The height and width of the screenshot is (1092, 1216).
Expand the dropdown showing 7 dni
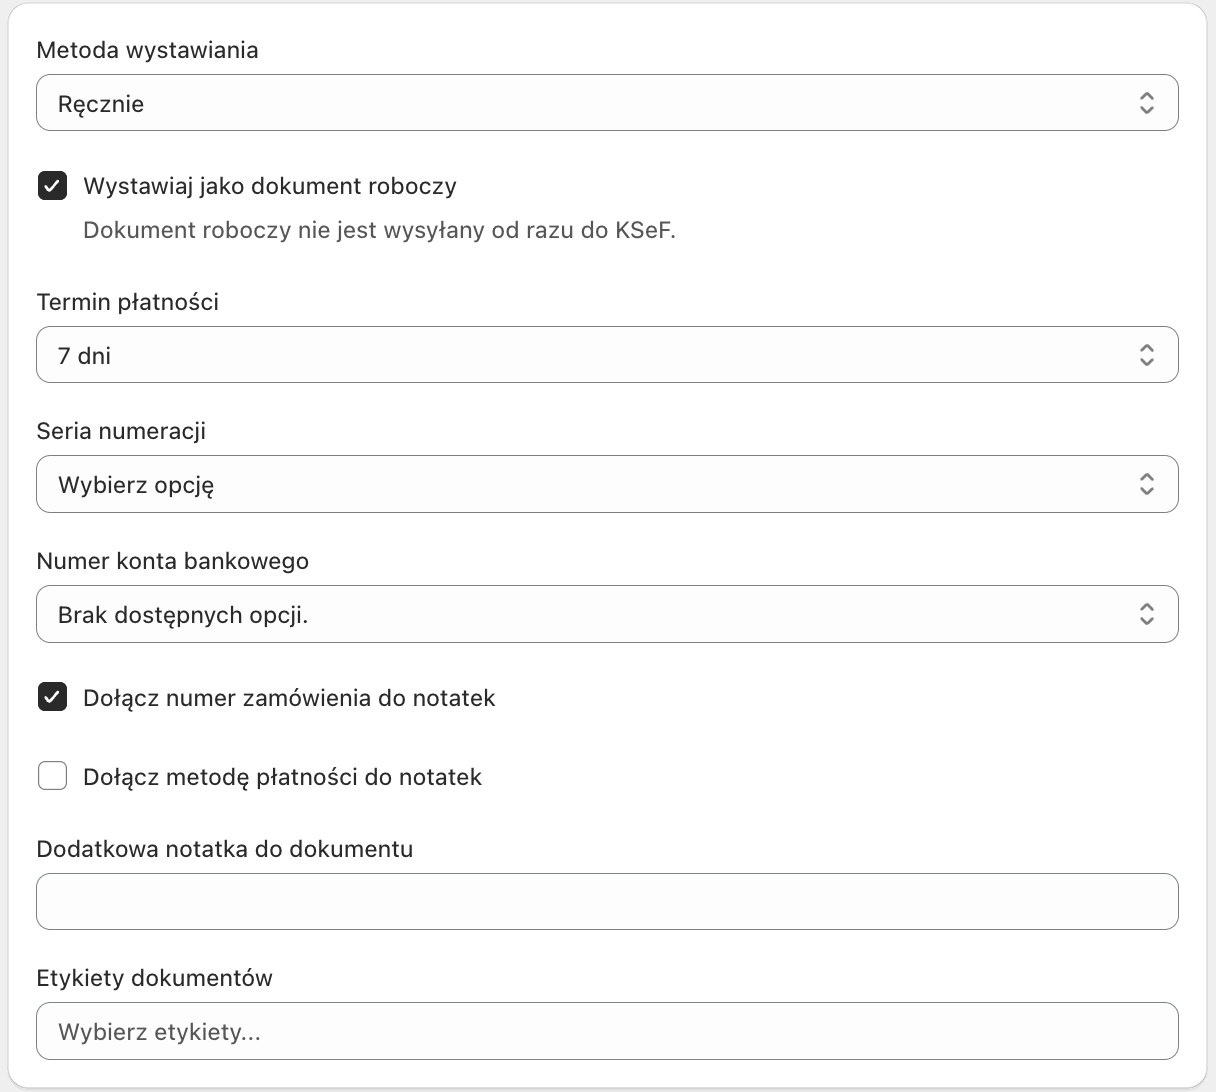click(x=590, y=355)
